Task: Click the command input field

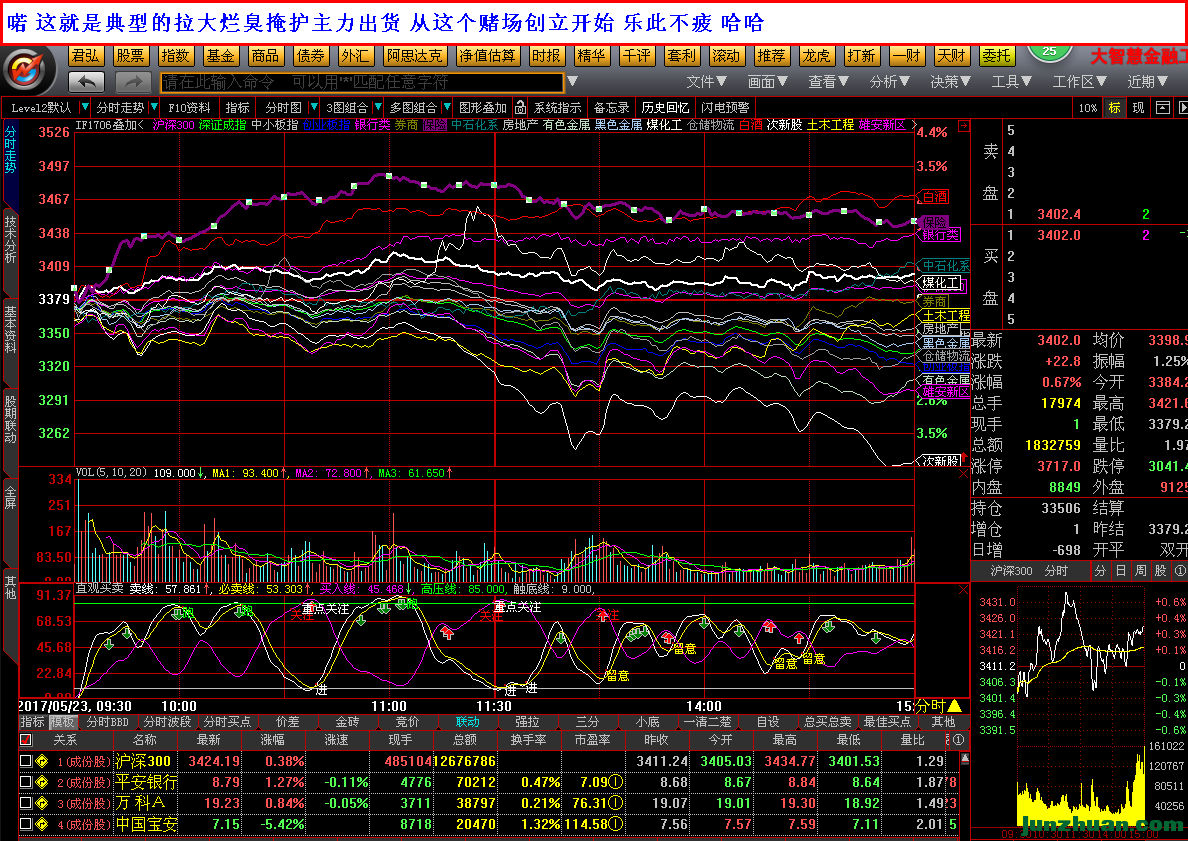Action: pos(362,82)
